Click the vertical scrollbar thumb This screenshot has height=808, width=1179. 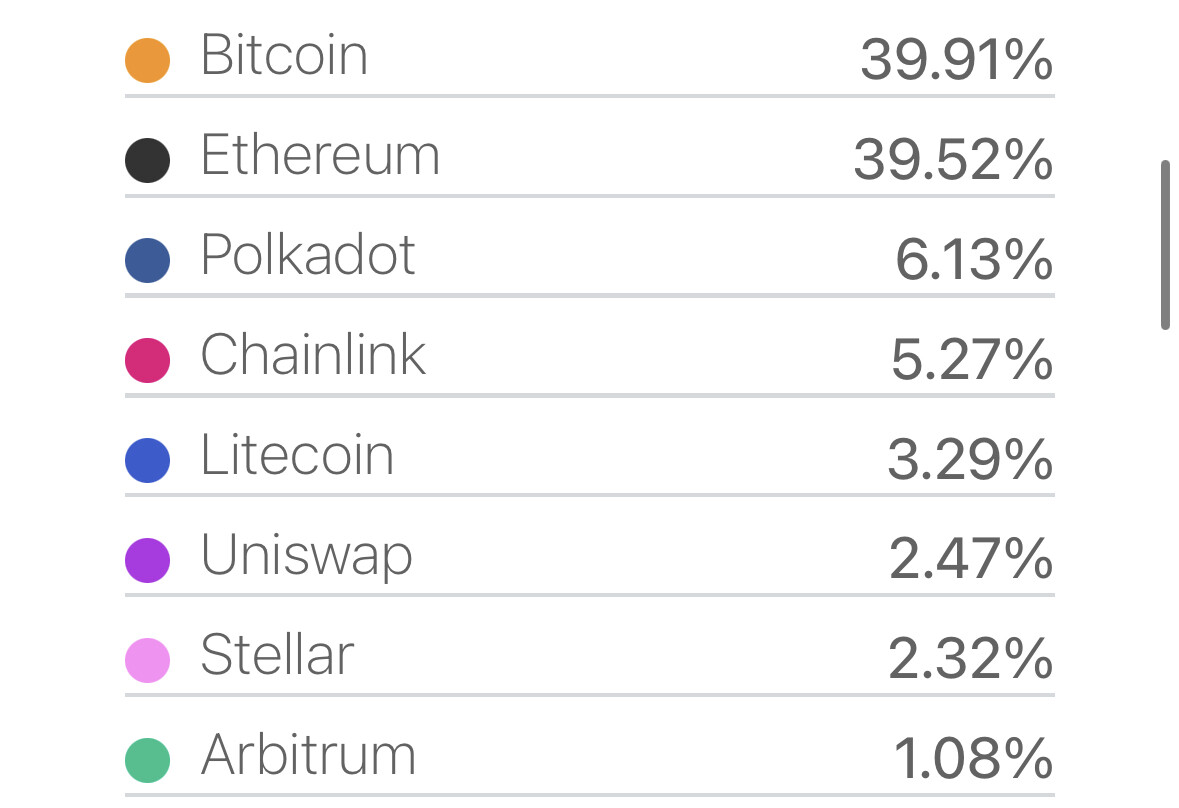[1165, 244]
